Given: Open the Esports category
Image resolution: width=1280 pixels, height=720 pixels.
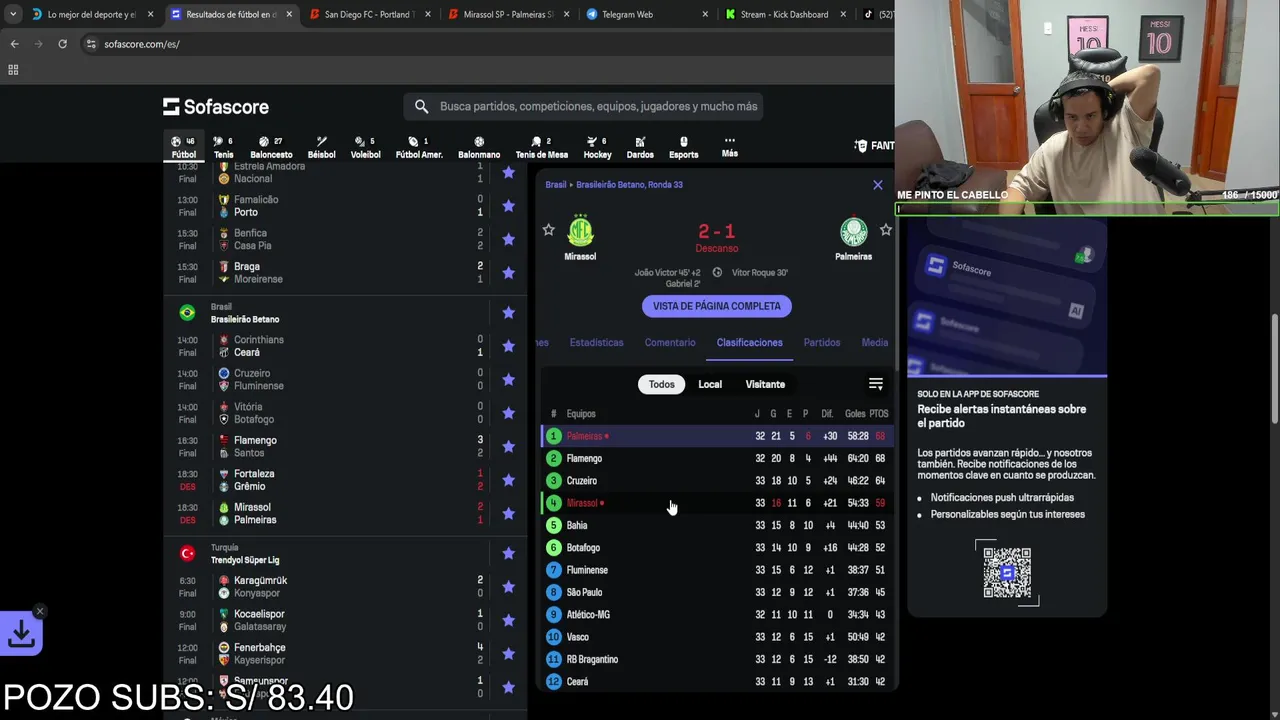Looking at the screenshot, I should 683,147.
